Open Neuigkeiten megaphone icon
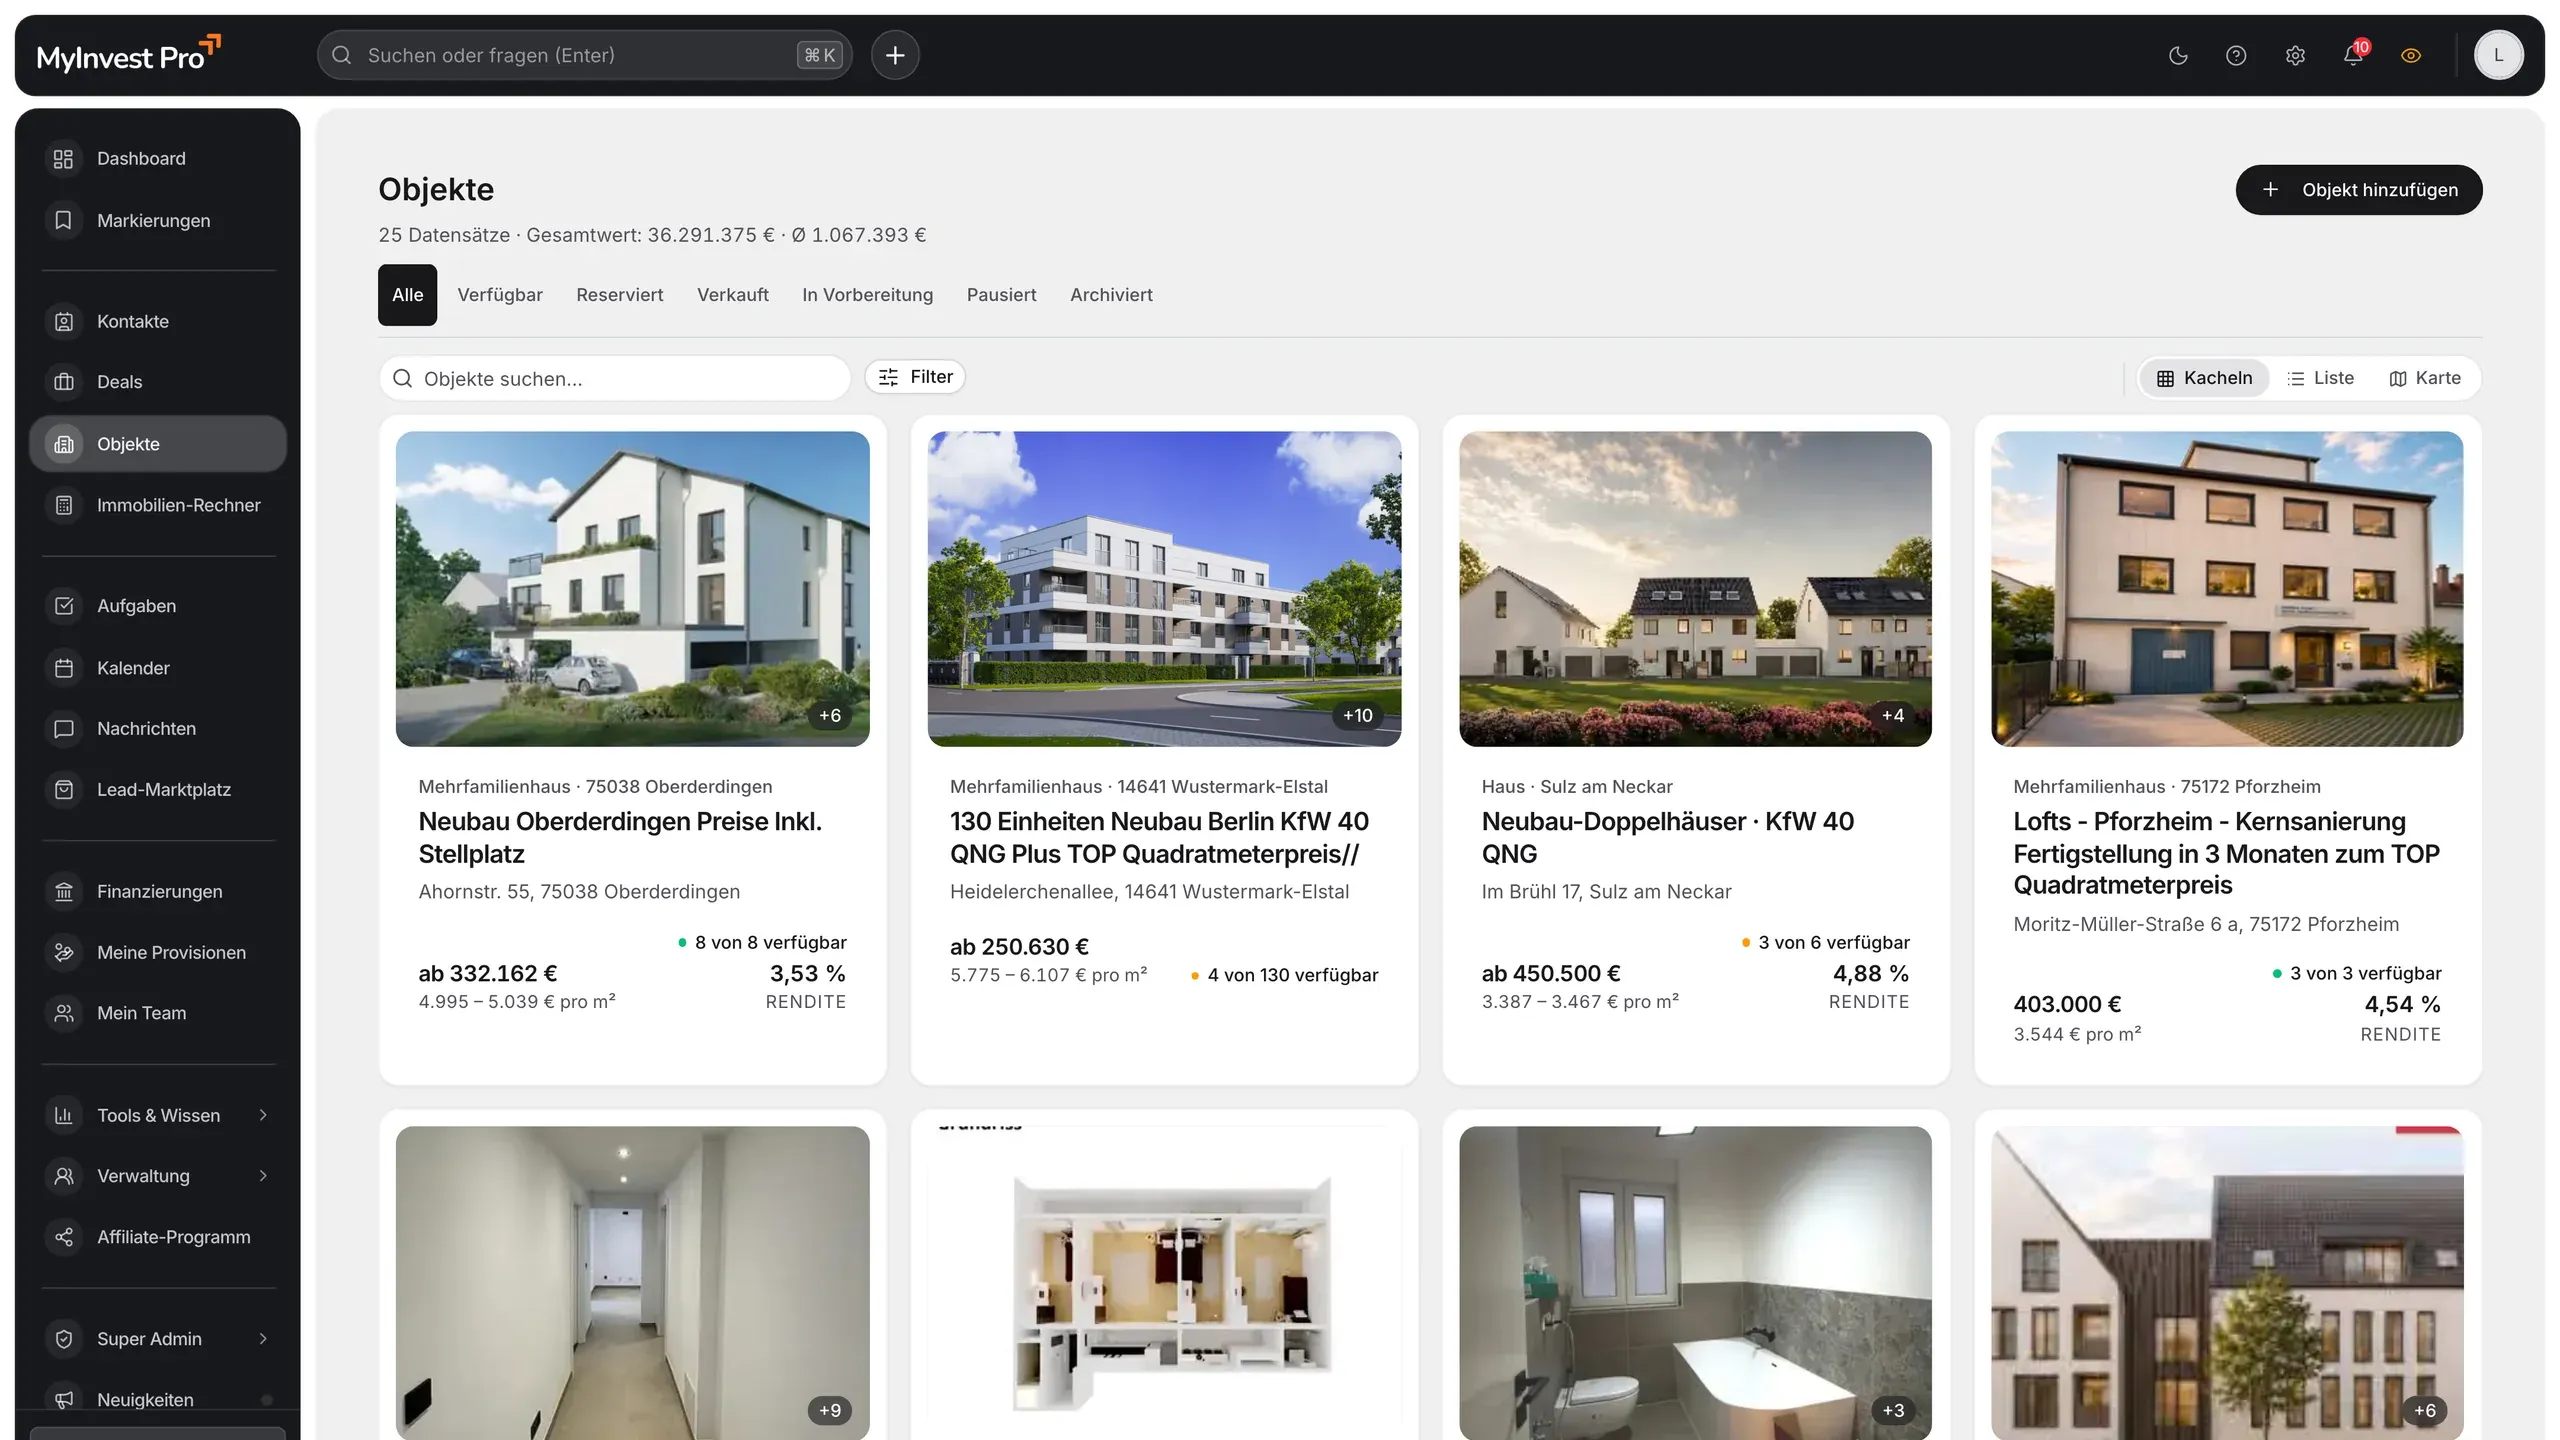 point(64,1399)
